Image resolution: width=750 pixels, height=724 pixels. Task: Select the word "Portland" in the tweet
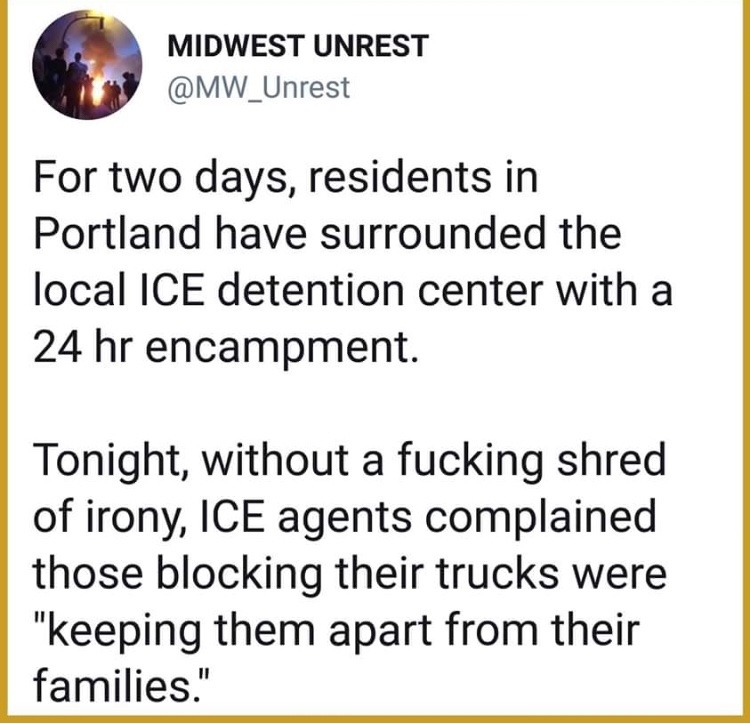117,233
